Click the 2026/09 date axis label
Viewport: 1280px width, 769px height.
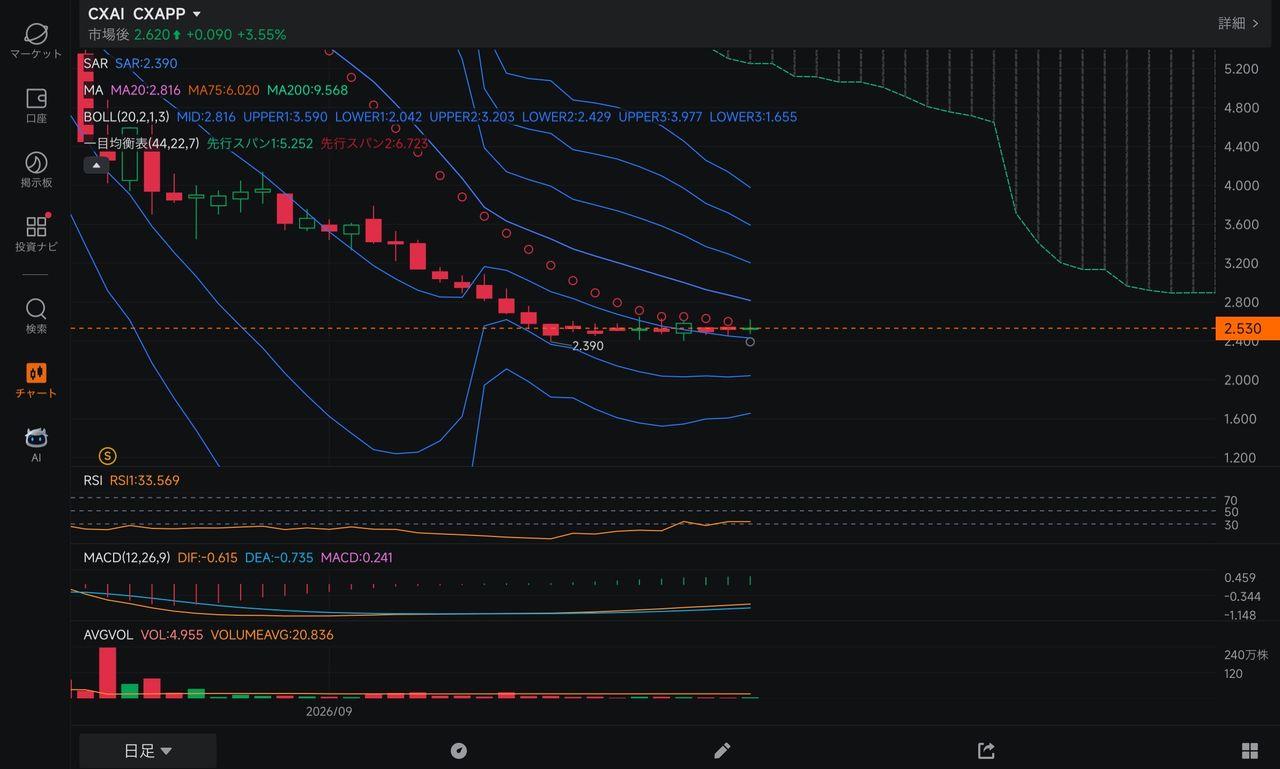tap(329, 712)
